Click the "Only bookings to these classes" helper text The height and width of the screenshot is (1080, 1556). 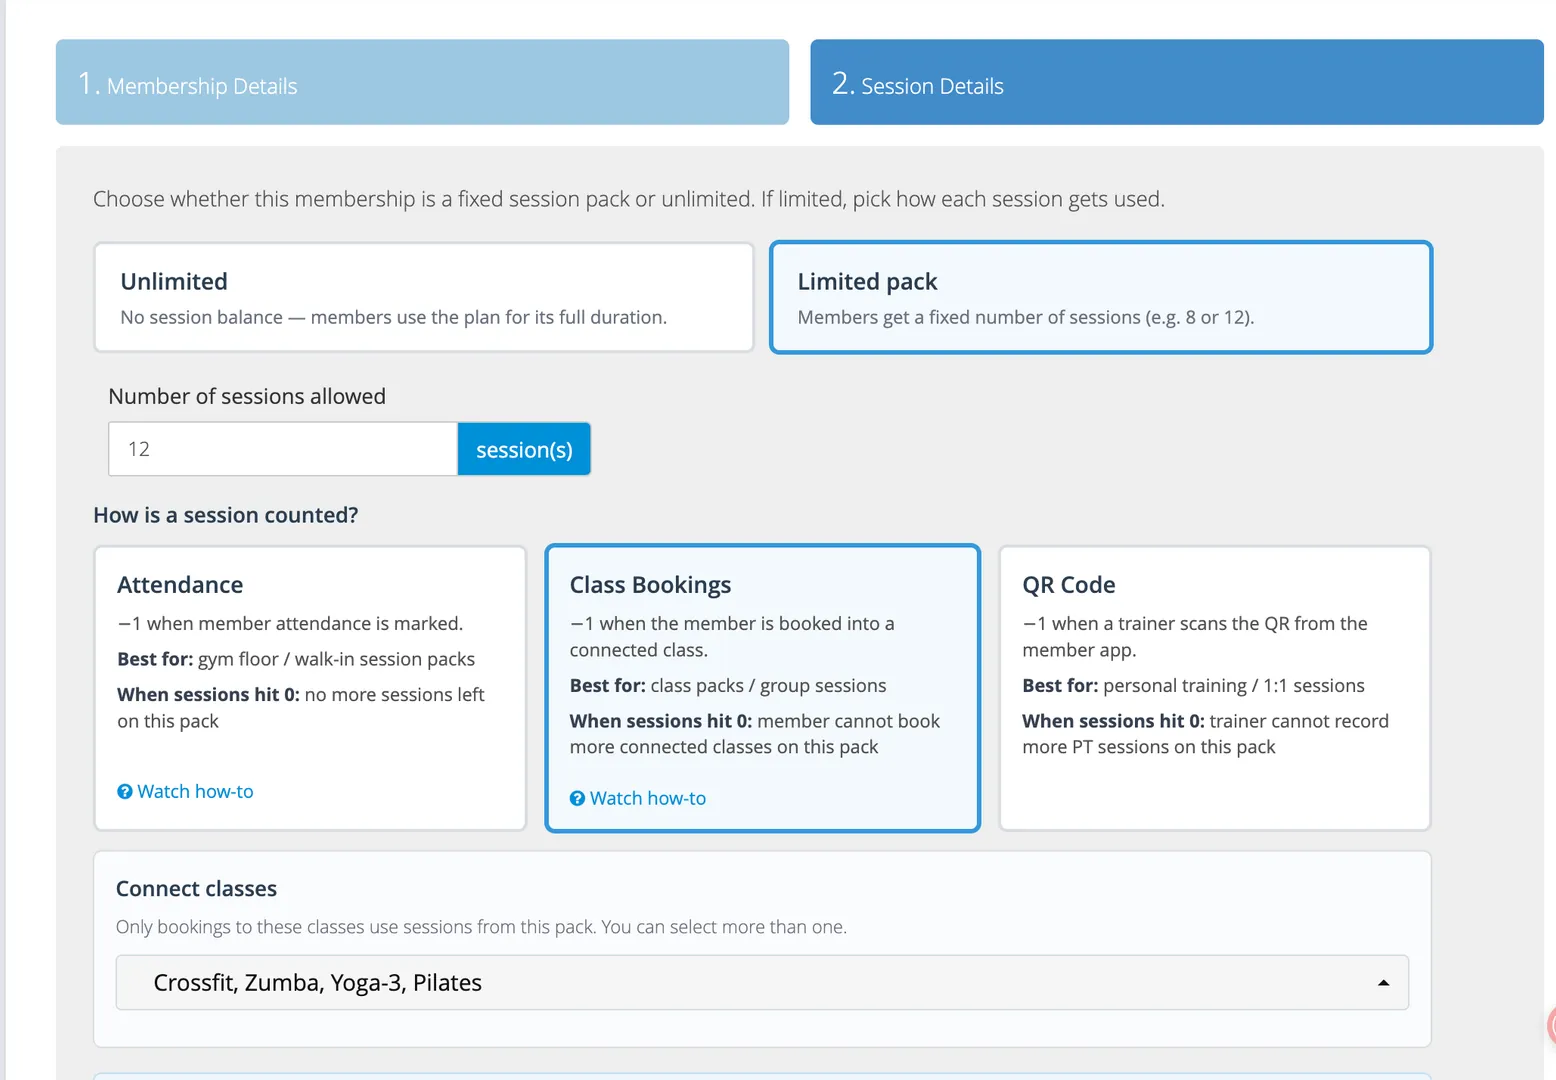coord(481,927)
